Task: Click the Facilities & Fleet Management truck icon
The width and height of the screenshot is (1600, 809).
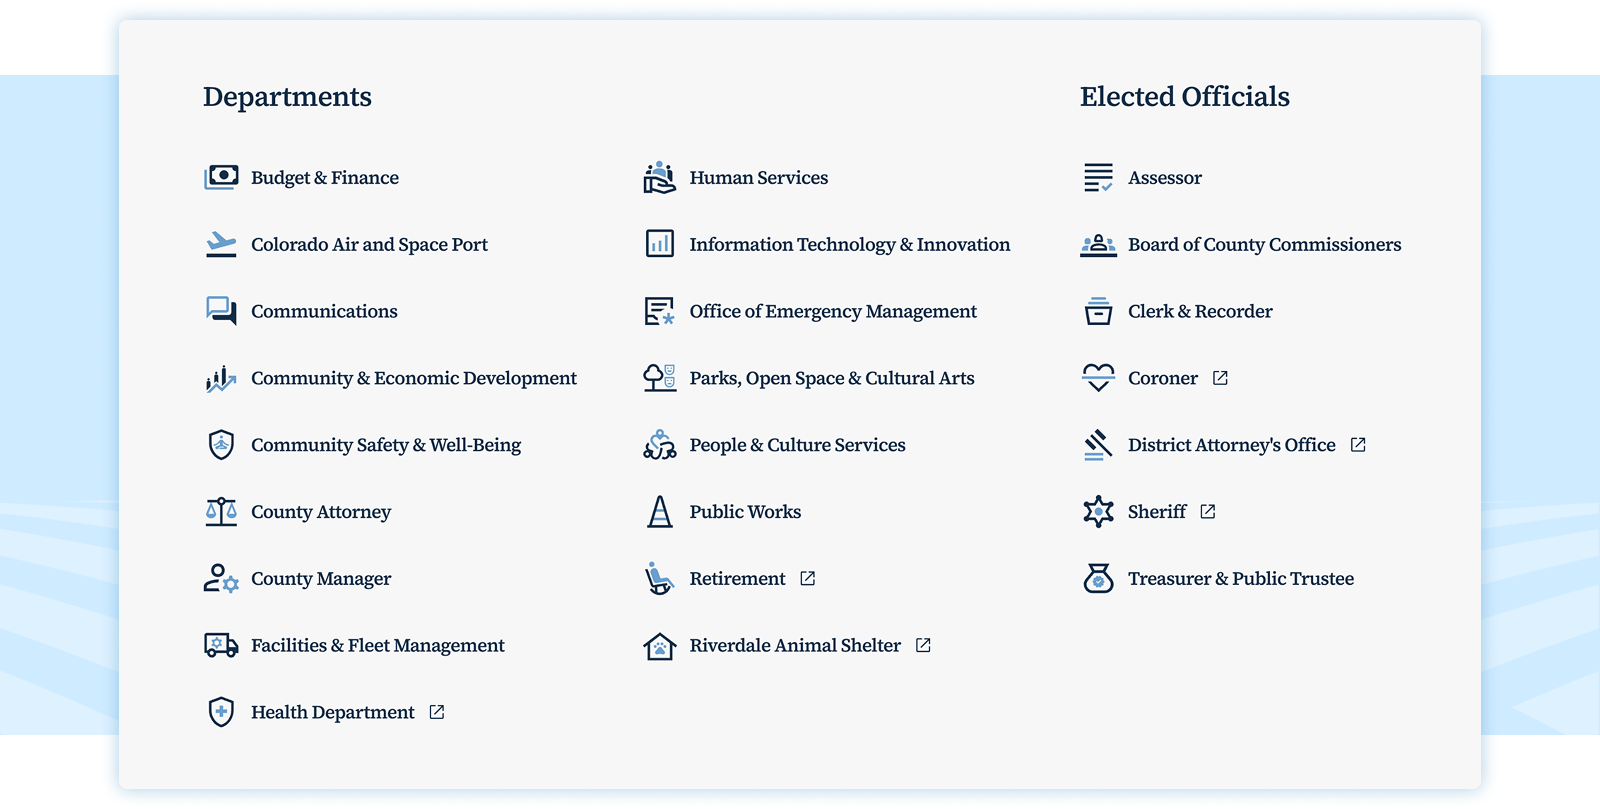Action: coord(221,645)
